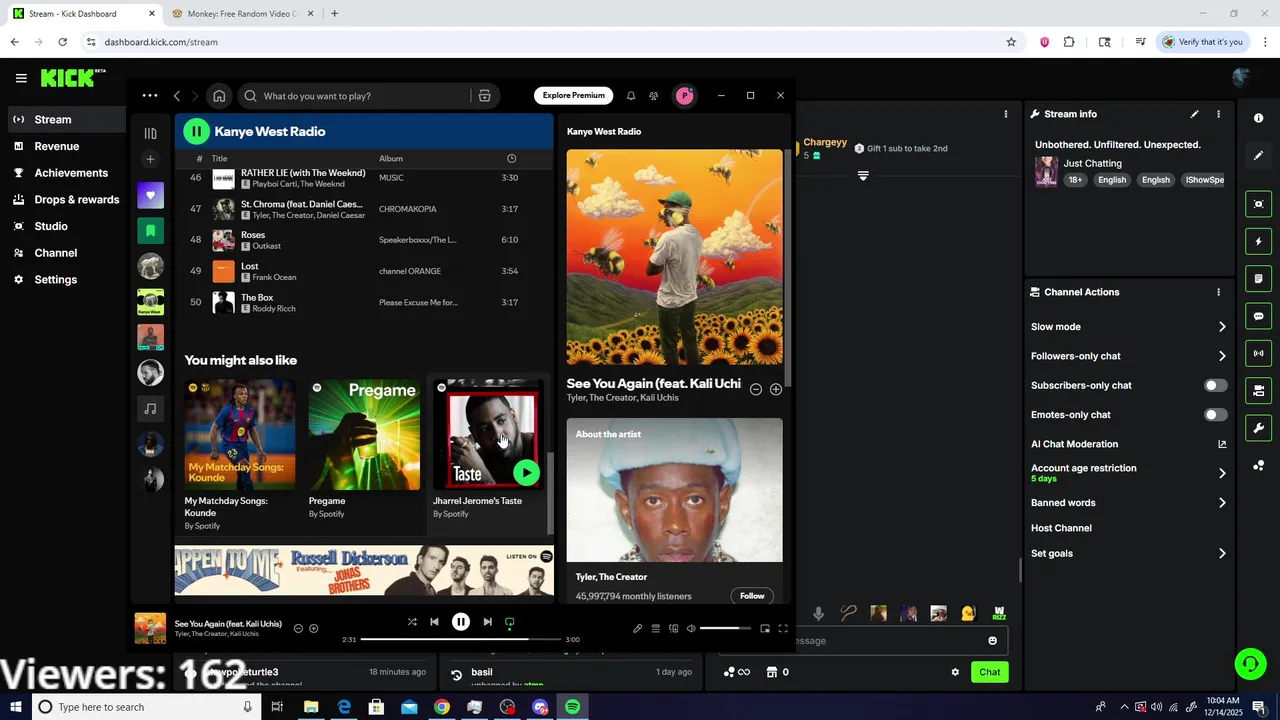Enter Spotify full screen mode
The width and height of the screenshot is (1280, 720).
783,629
